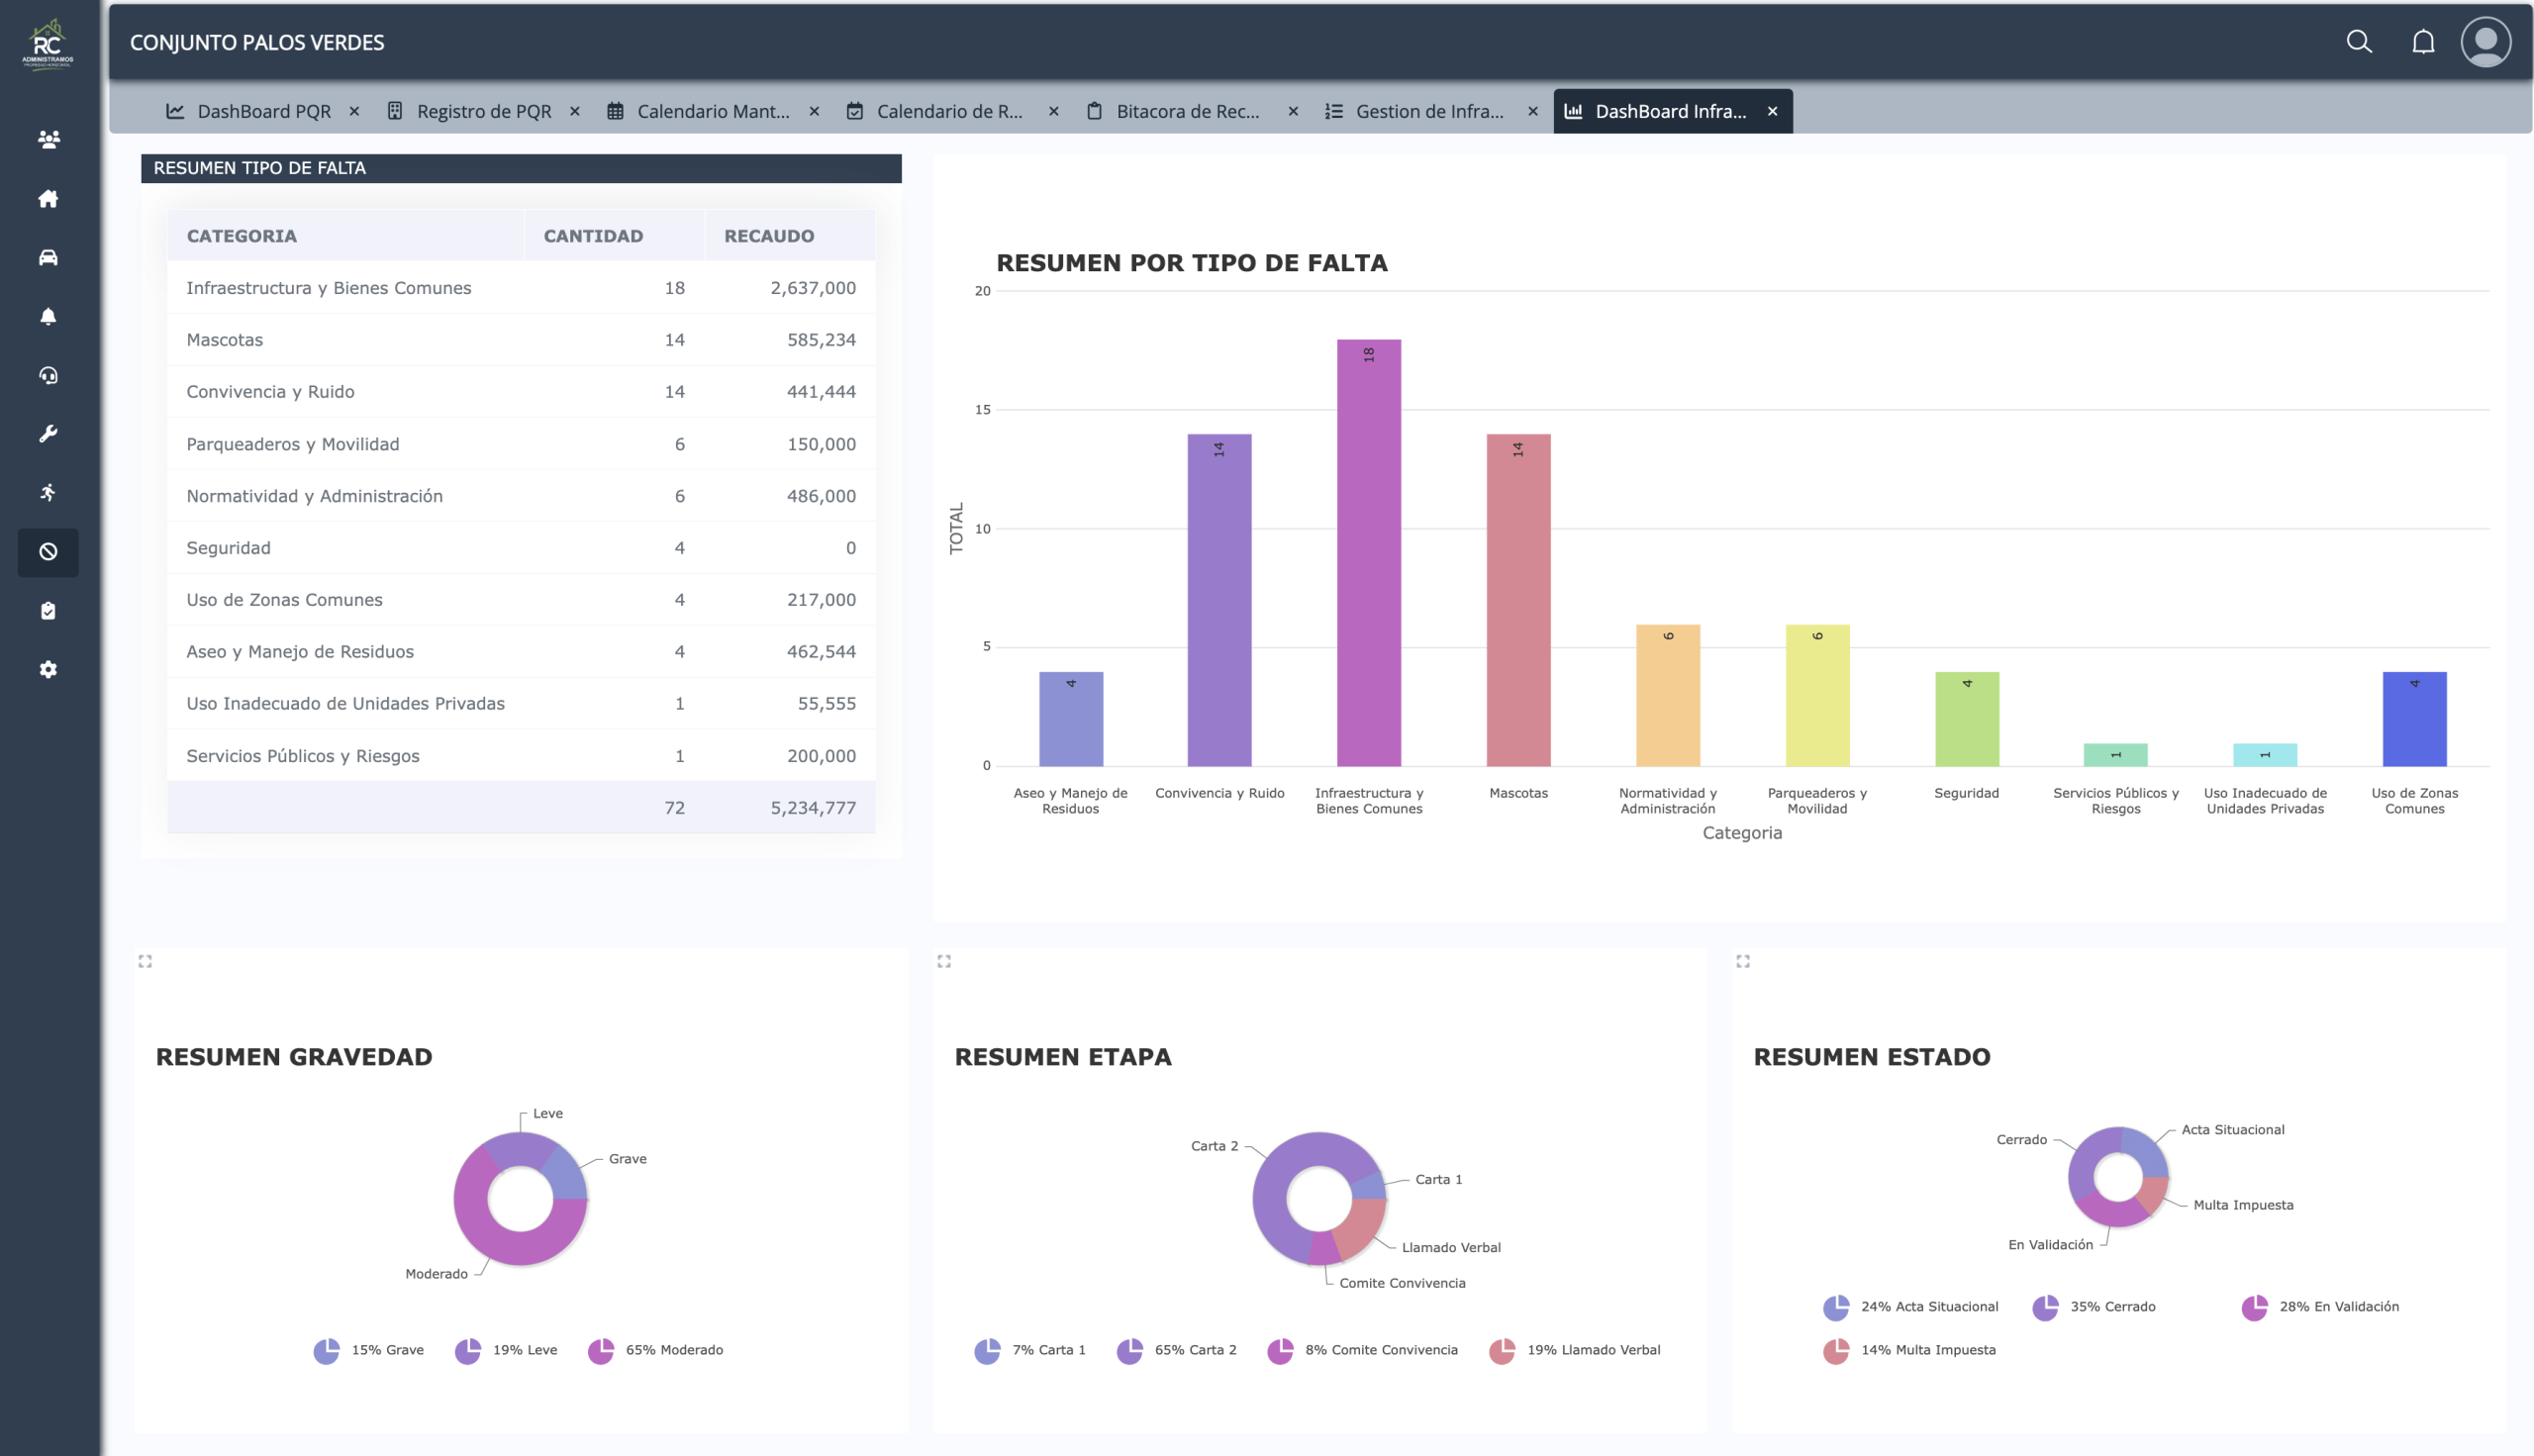Open the vehicles (car) sidebar icon
The image size is (2534, 1456).
click(48, 257)
